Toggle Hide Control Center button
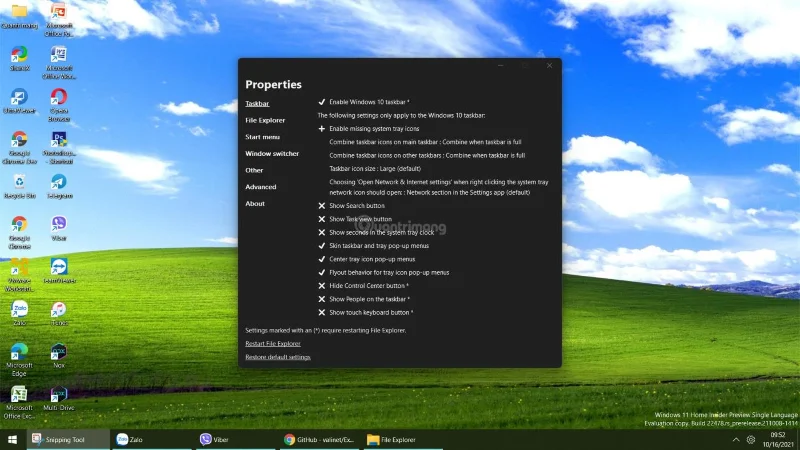 point(363,286)
